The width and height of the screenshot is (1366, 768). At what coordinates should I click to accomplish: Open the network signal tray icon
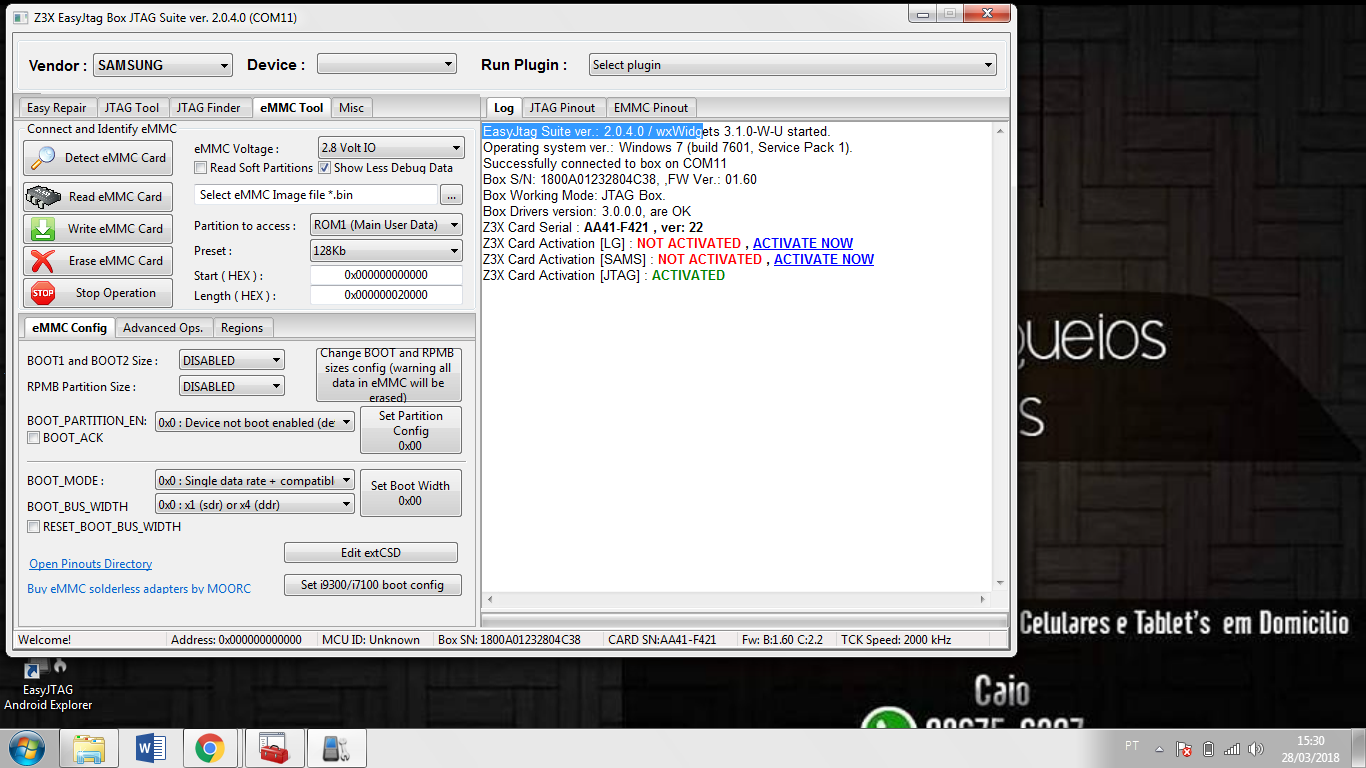click(x=1232, y=749)
